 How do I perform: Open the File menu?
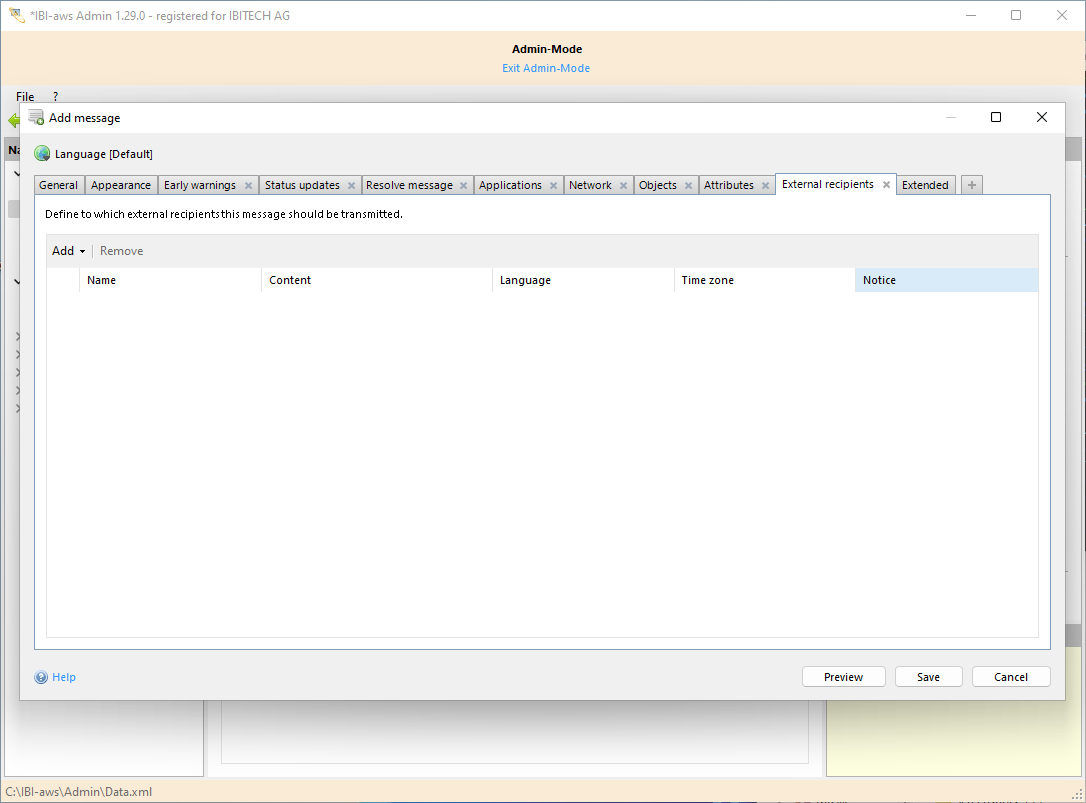coord(25,97)
